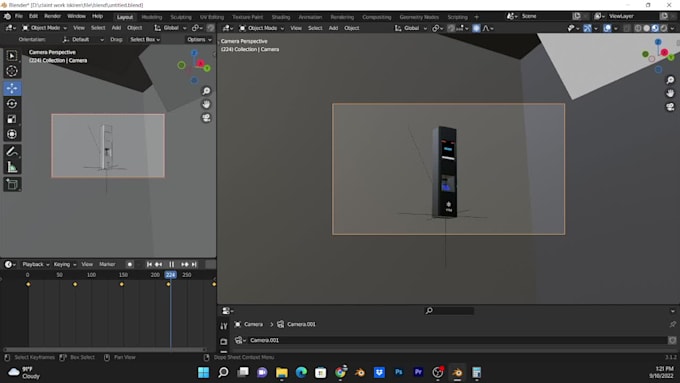Choose the Move tool in toolbar

pyautogui.click(x=12, y=88)
